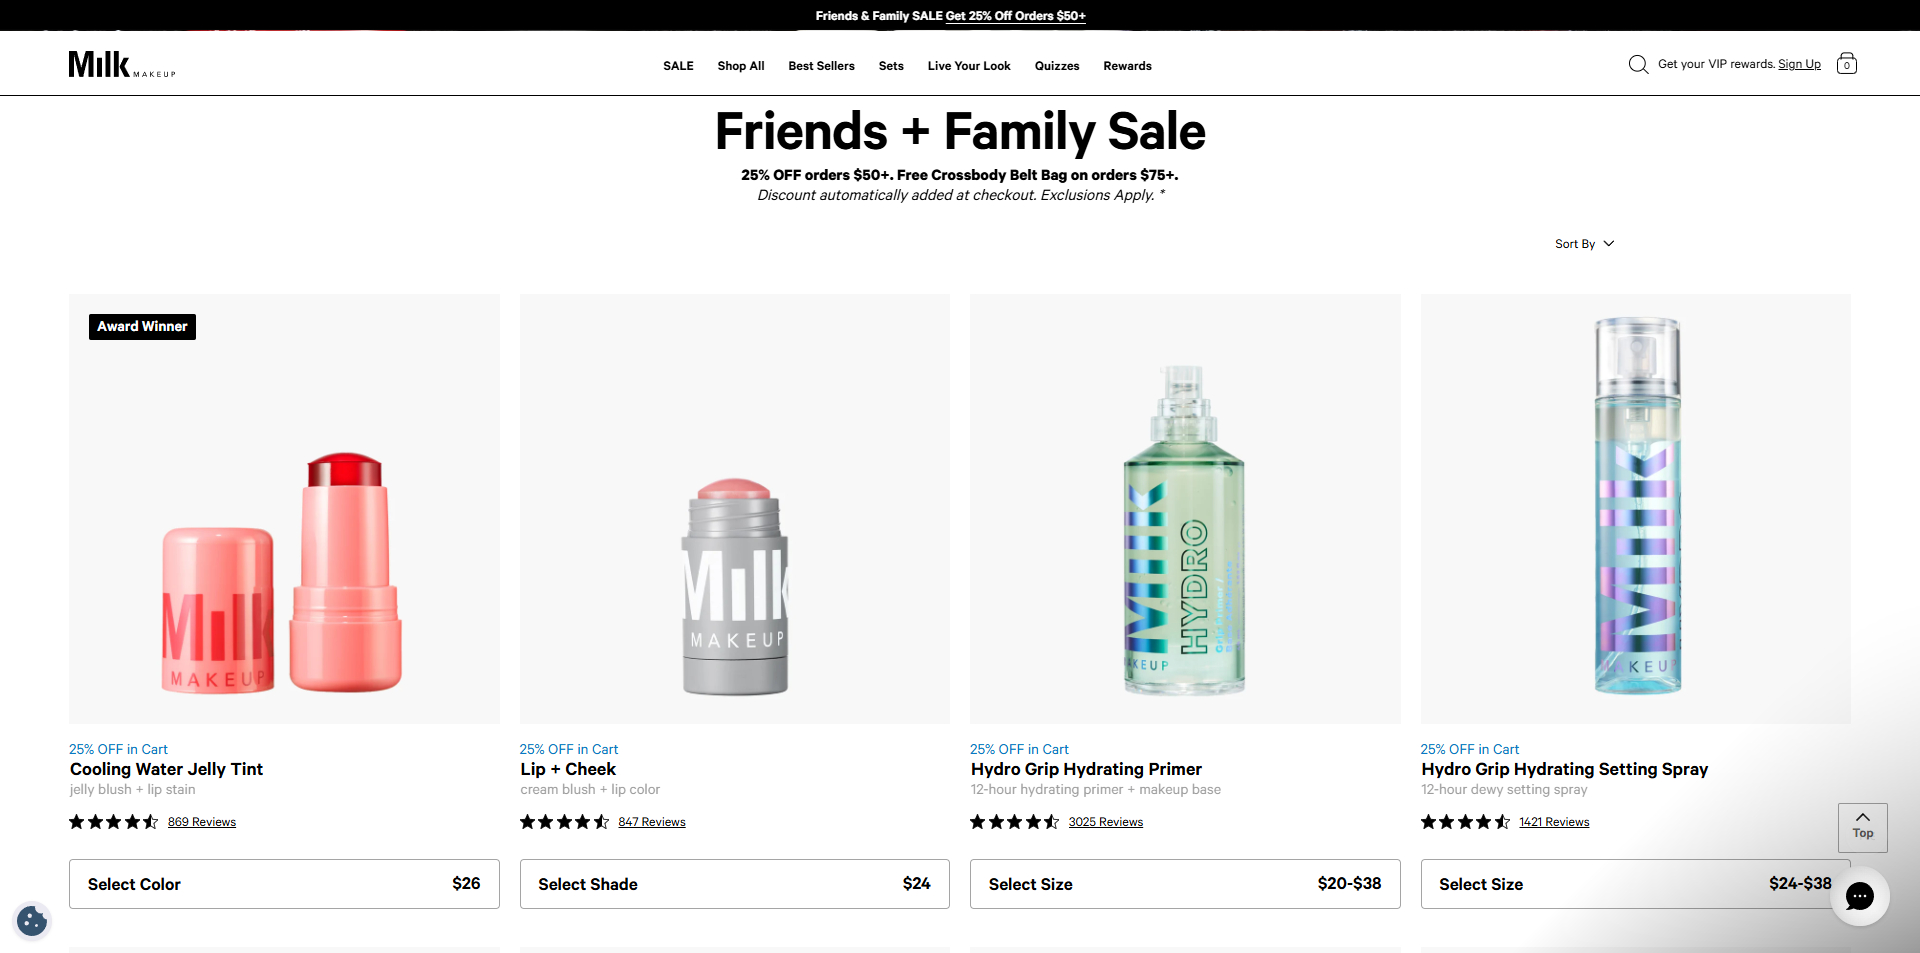Open the chat bubble widget
Screen dimensions: 1920x953
[1859, 896]
